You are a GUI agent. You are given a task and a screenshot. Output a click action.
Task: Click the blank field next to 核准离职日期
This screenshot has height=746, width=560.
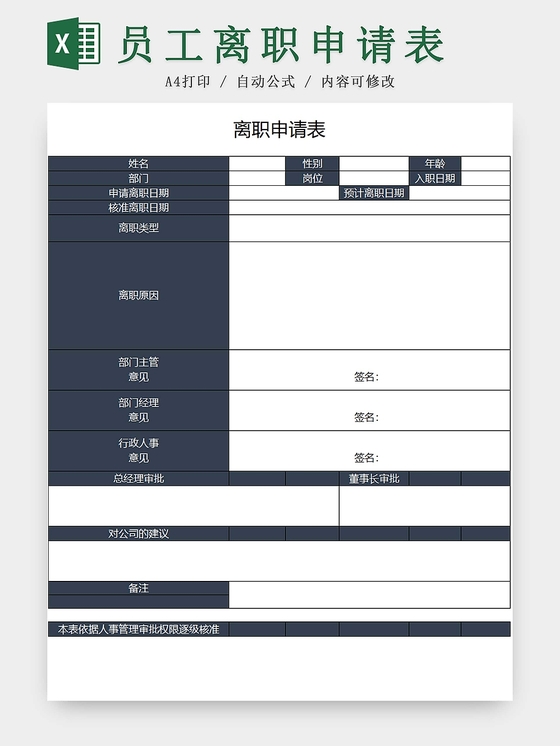point(370,207)
